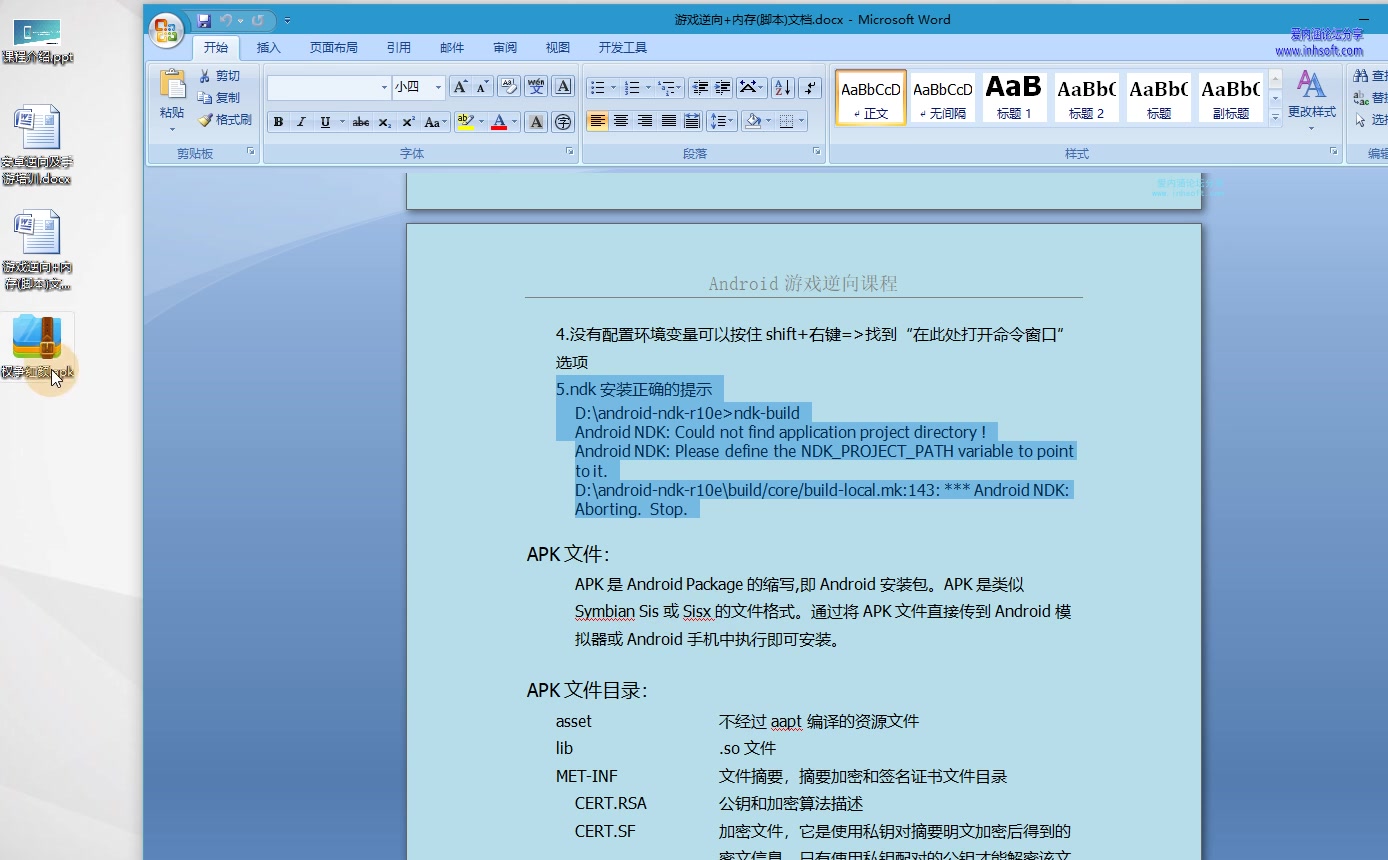Apply the 无间隔 (No Spacing) style
1388x860 pixels.
[x=943, y=97]
